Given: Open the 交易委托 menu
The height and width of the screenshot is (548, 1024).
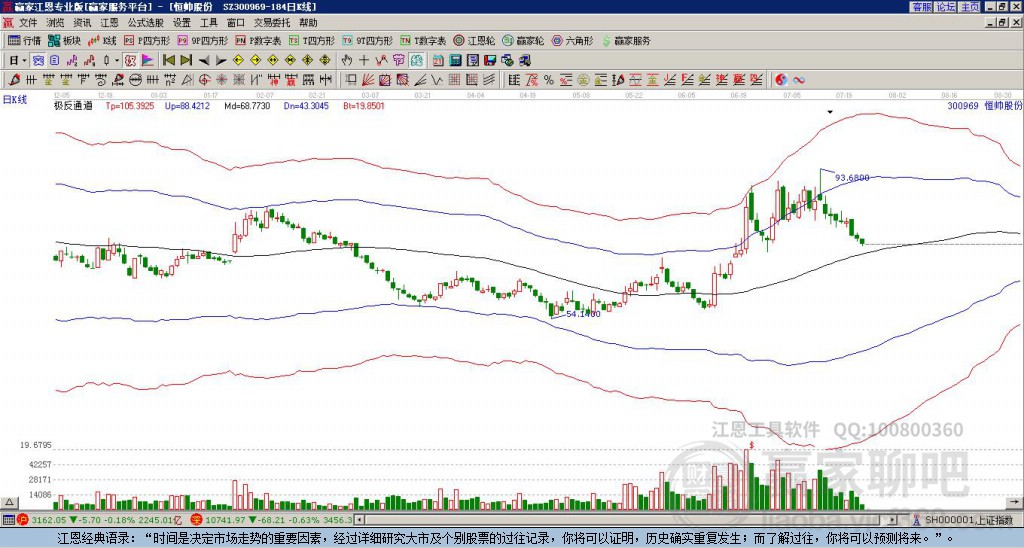Looking at the screenshot, I should coord(272,23).
